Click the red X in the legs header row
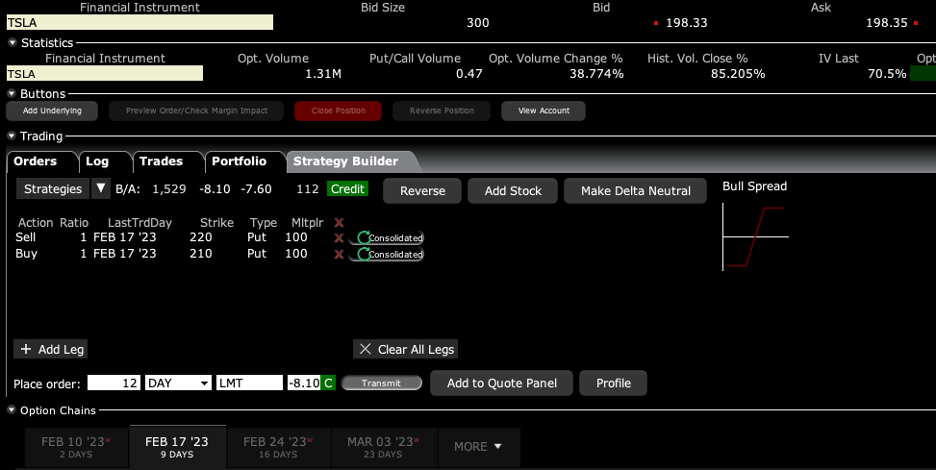Image resolution: width=936 pixels, height=470 pixels. pos(338,223)
